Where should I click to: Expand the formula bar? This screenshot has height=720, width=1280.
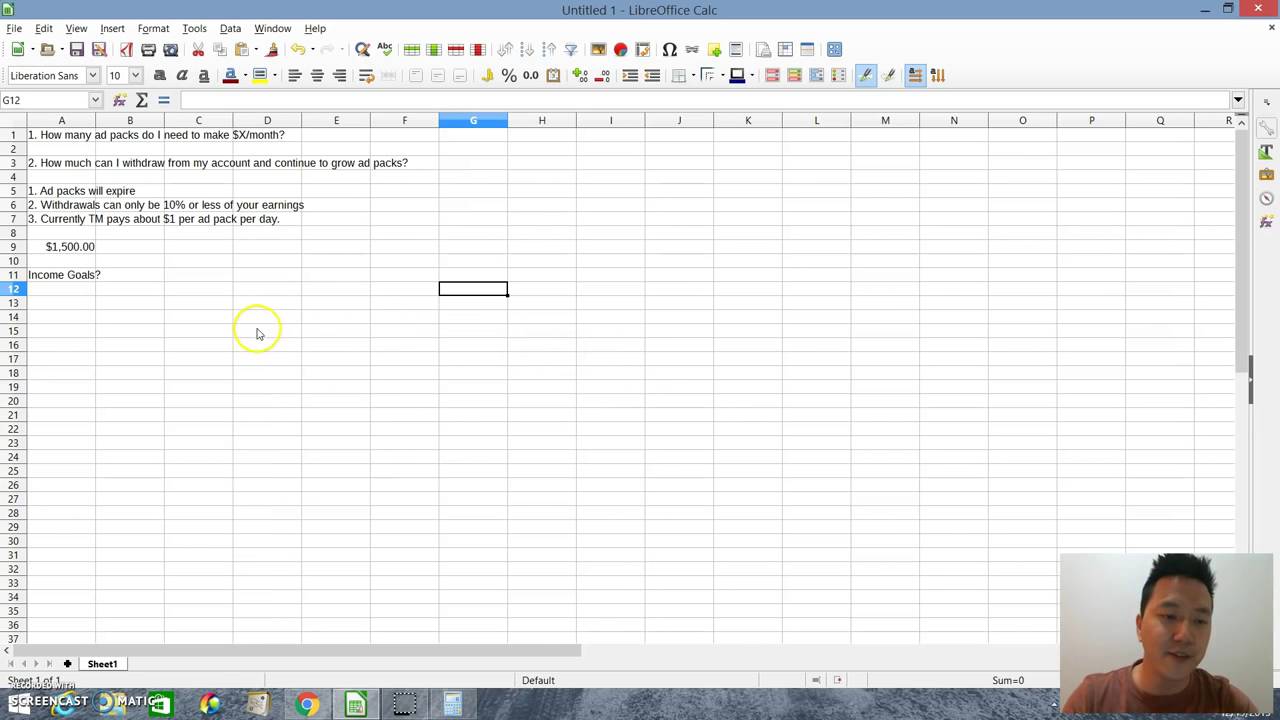click(x=1238, y=100)
